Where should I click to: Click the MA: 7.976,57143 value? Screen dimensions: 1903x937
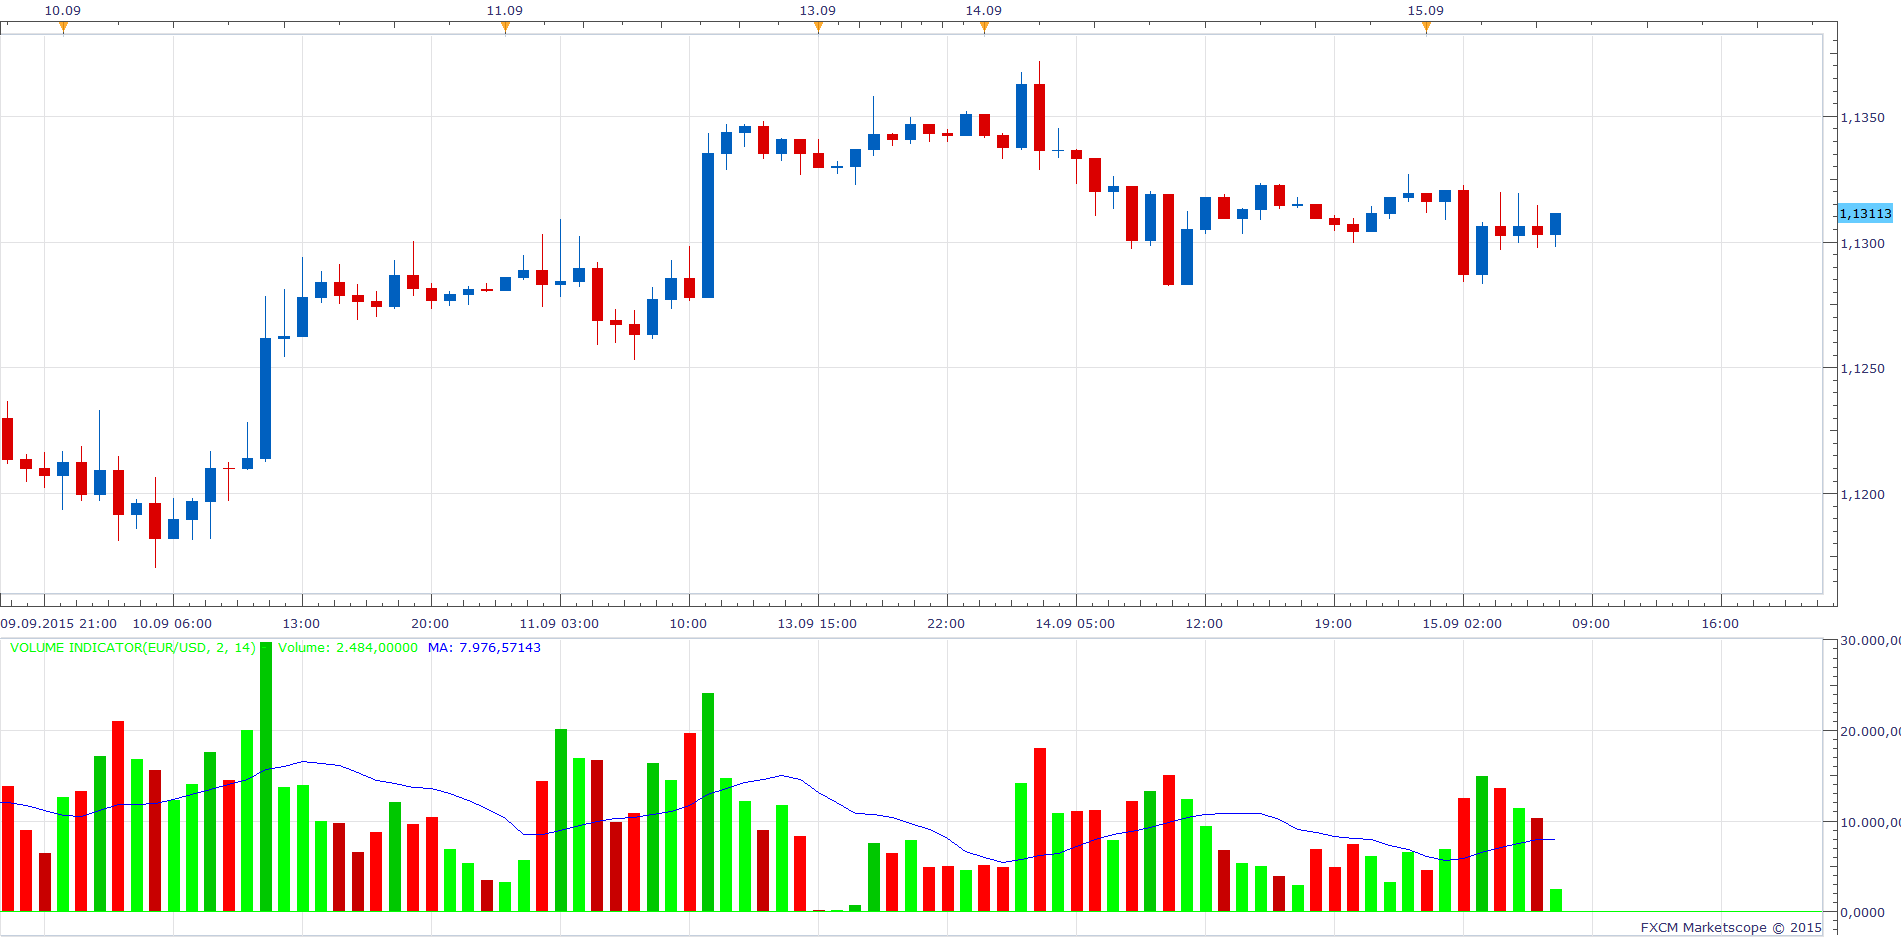pyautogui.click(x=484, y=647)
